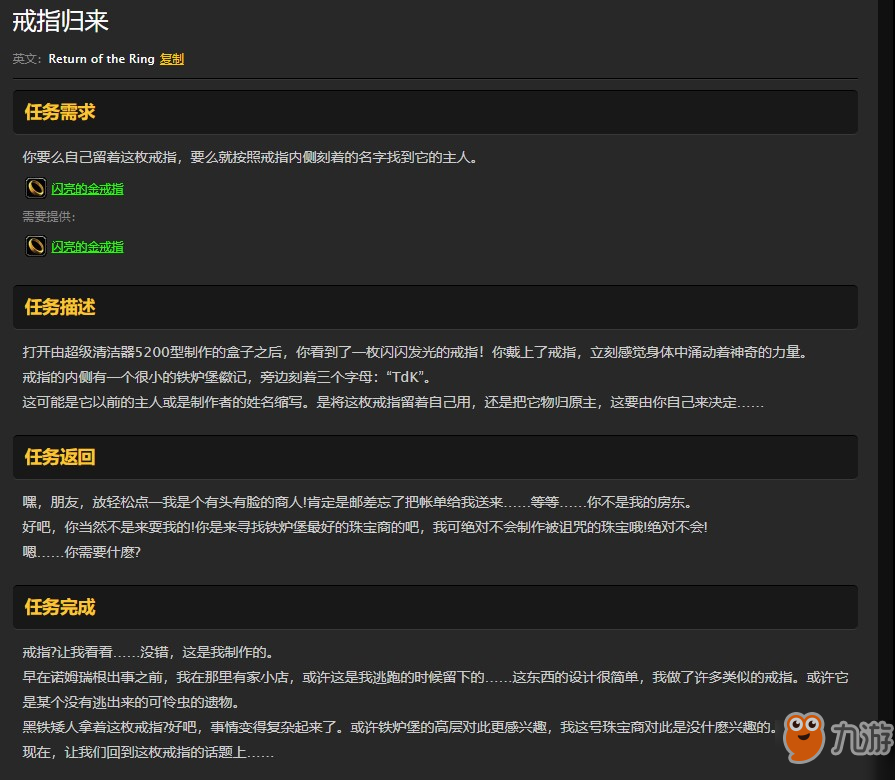Click the line starting 你要么自己留着这枚戒指
Screen dimensions: 895x780
tap(250, 157)
